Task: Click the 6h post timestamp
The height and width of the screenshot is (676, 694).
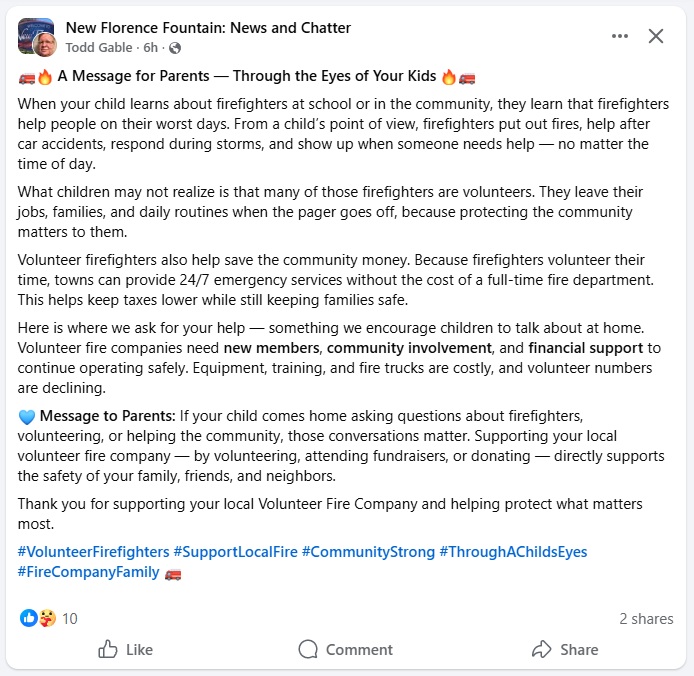Action: [x=152, y=47]
